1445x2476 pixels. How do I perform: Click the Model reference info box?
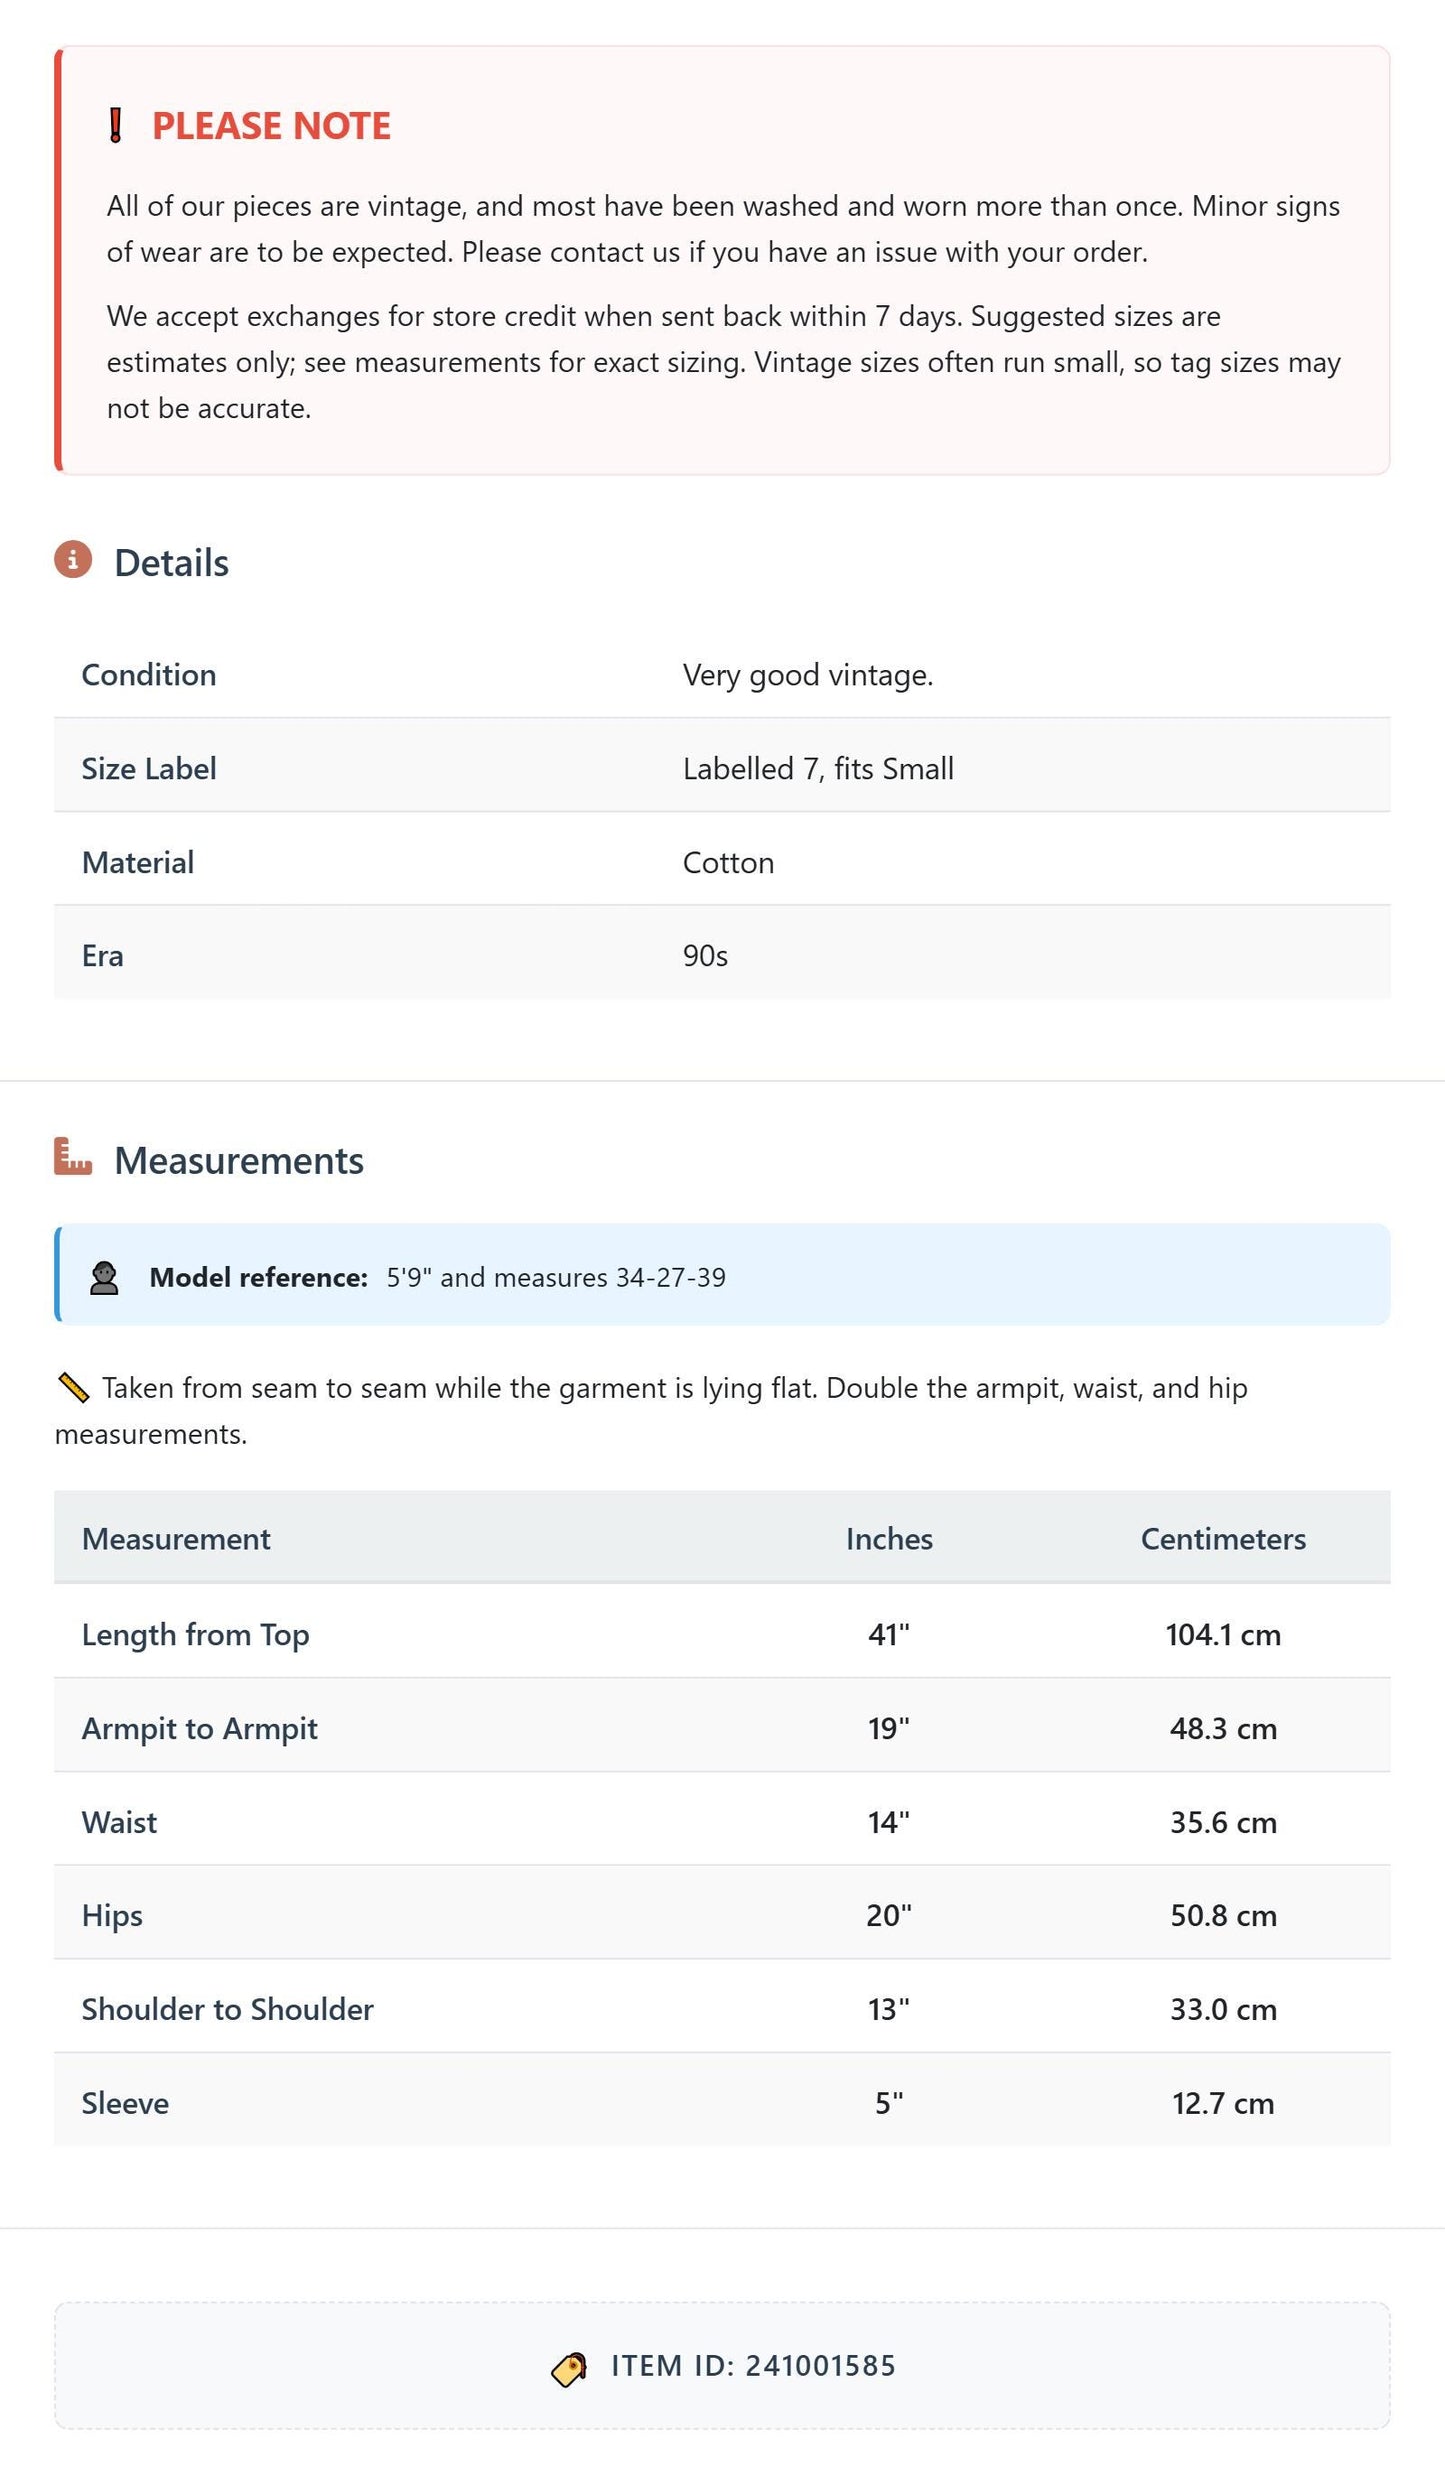point(722,1275)
